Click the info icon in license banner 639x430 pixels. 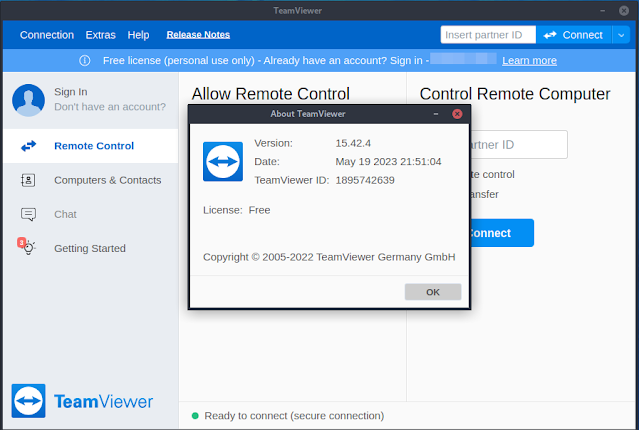pyautogui.click(x=85, y=61)
